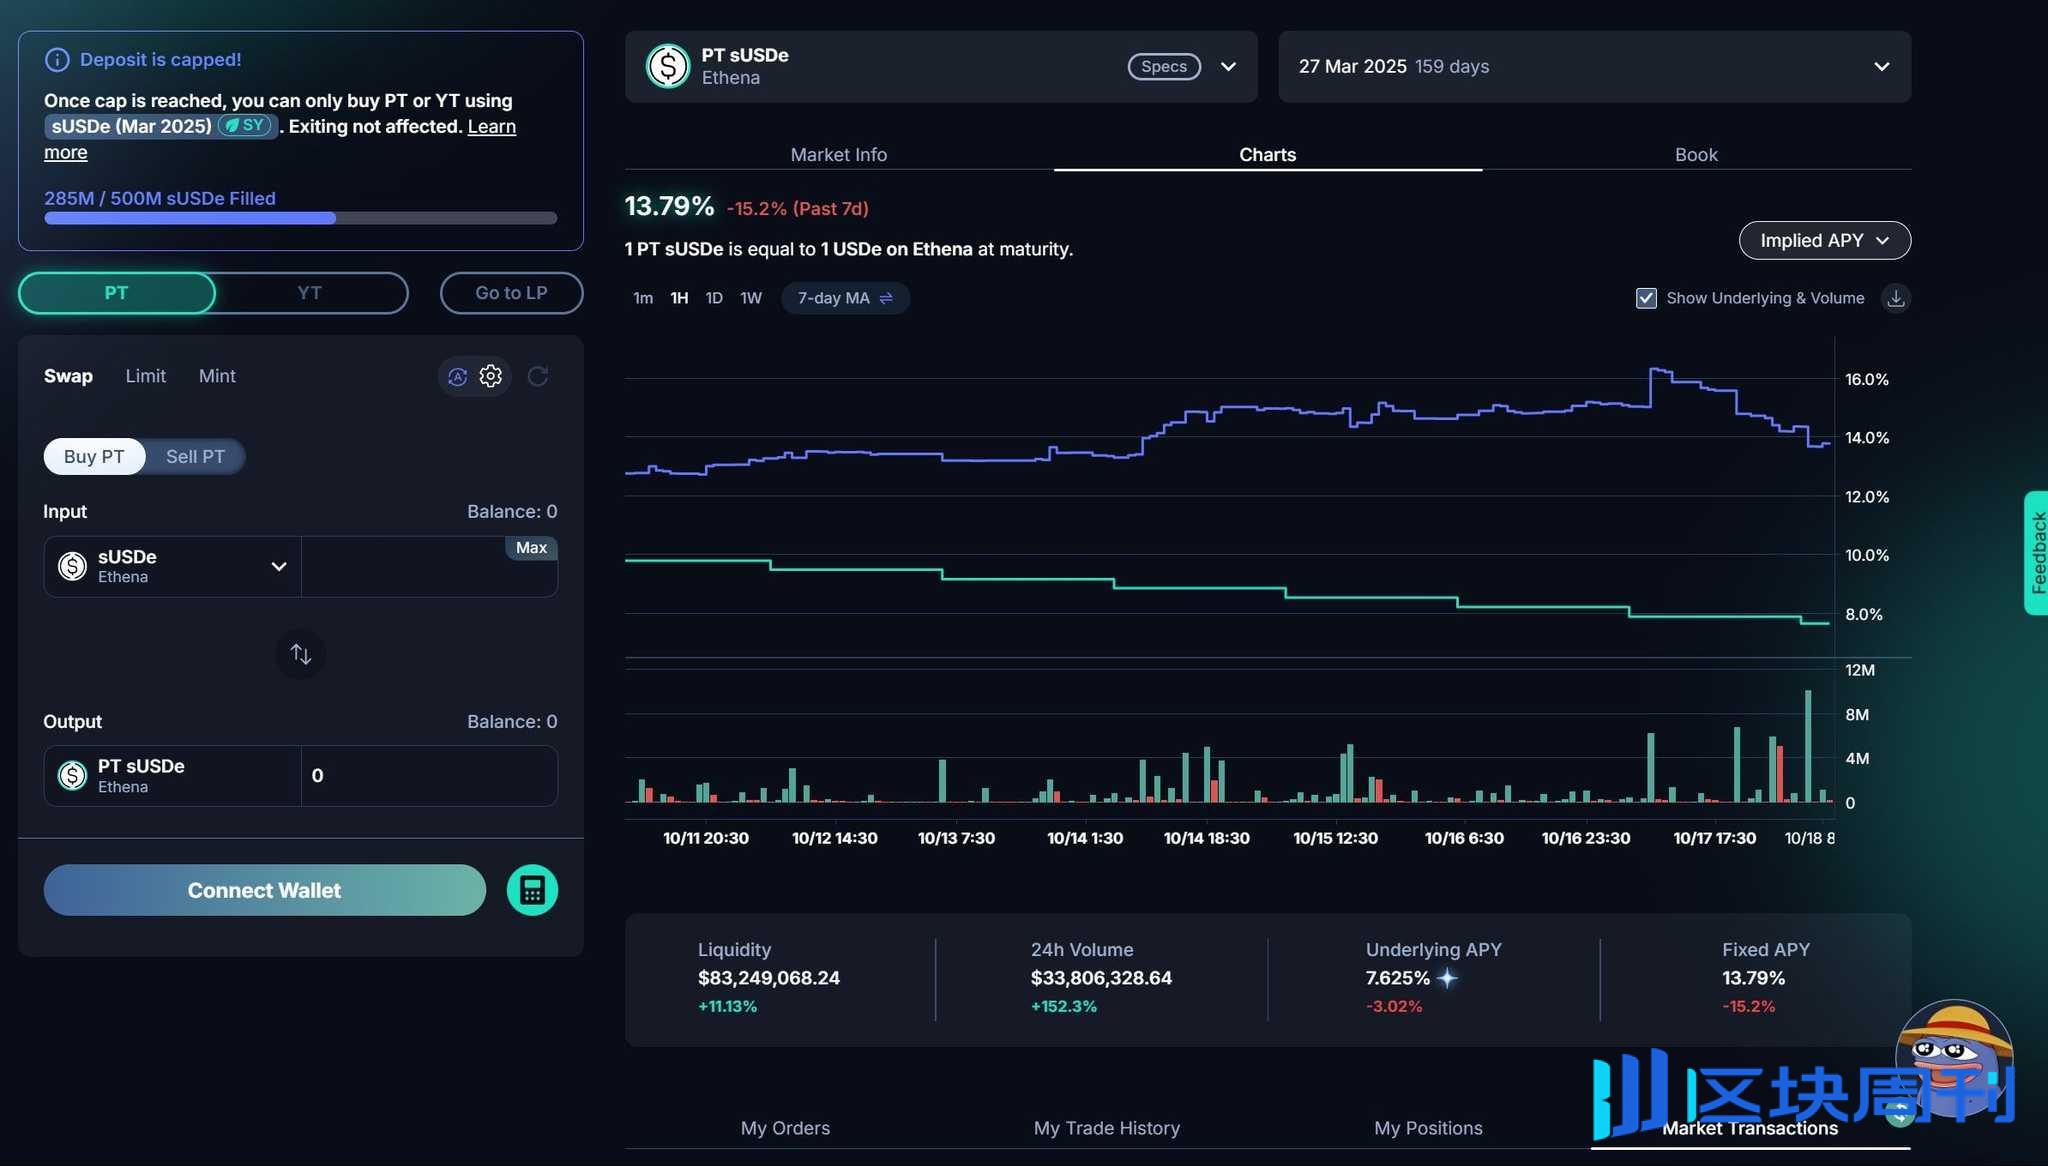Uncheck Show Underlying & Volume checkbox
This screenshot has width=2048, height=1166.
click(x=1646, y=298)
